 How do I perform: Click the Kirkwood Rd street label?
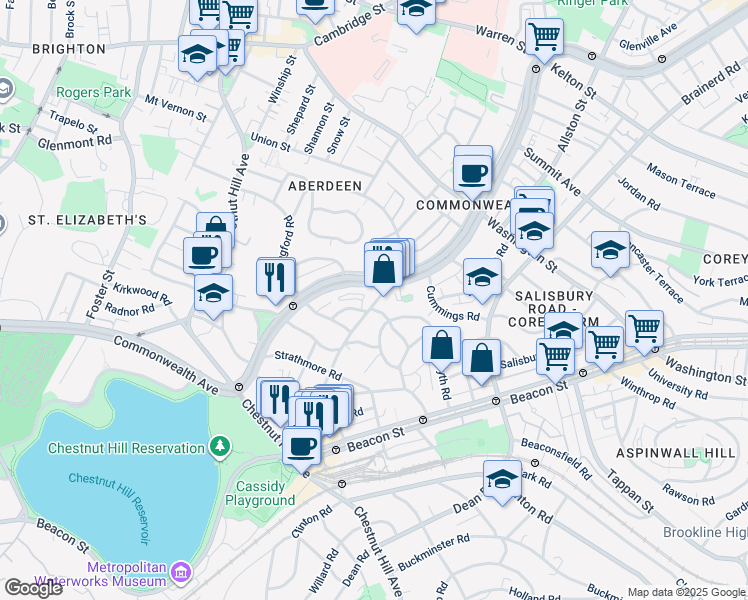[142, 294]
